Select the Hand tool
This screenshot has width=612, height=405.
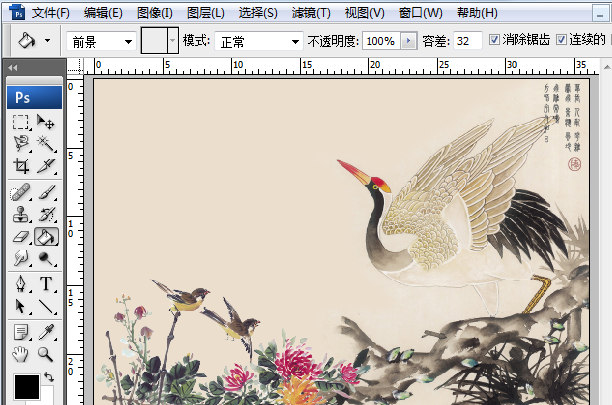[x=21, y=354]
